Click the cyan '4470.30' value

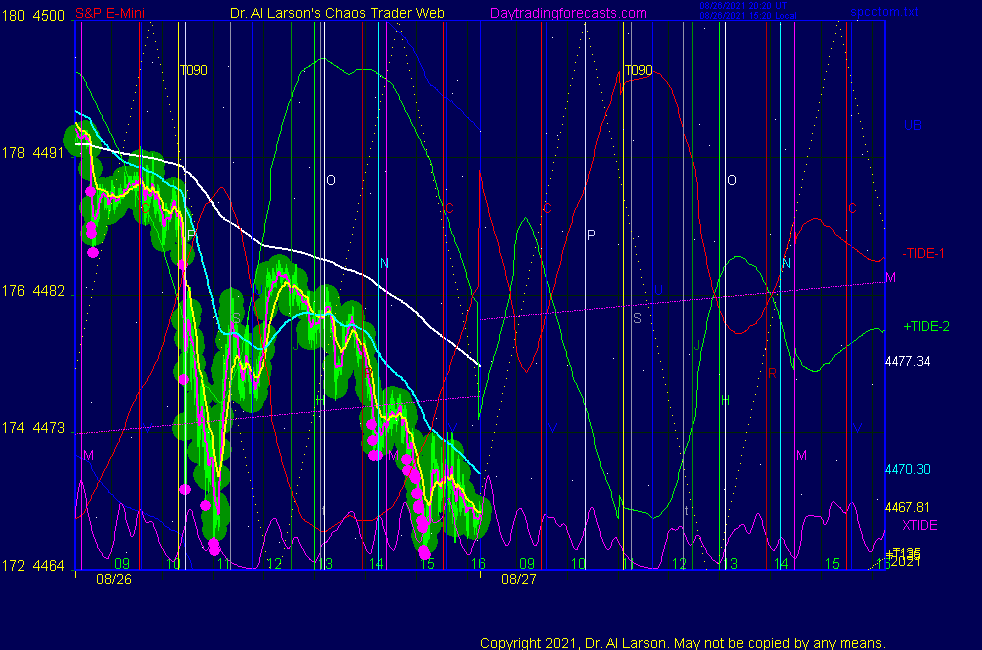click(907, 469)
